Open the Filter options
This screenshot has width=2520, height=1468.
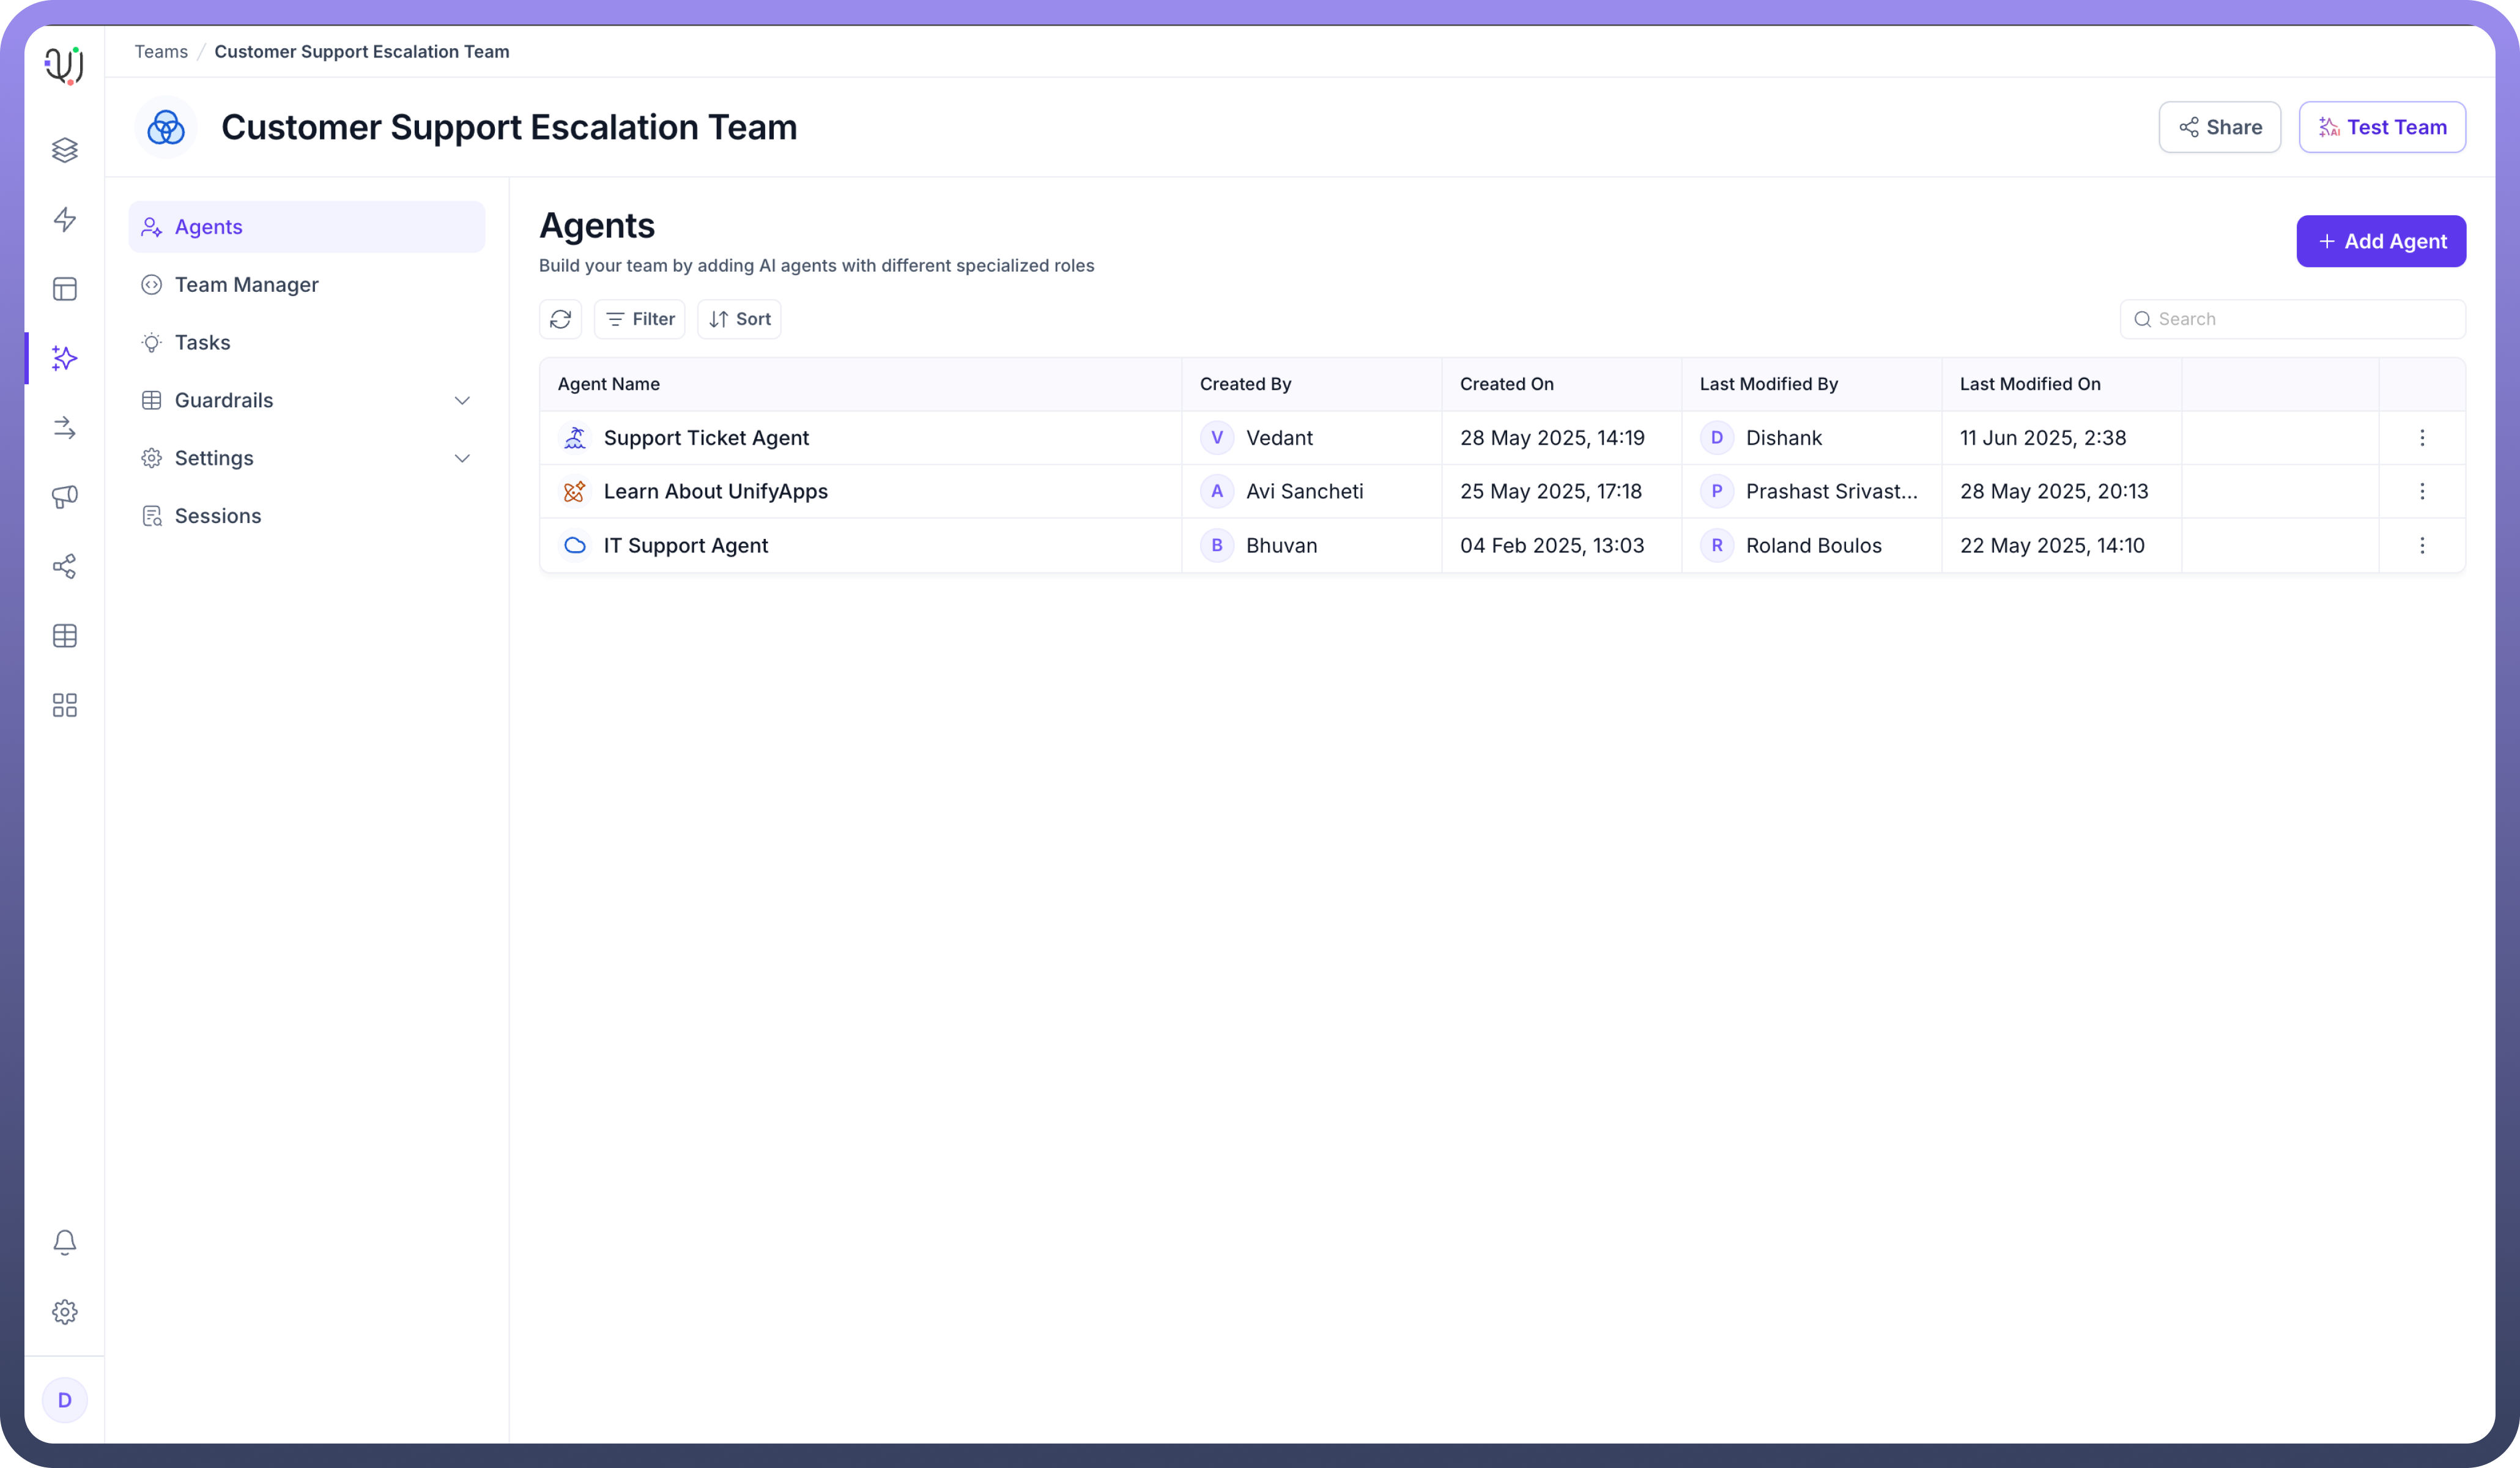640,319
